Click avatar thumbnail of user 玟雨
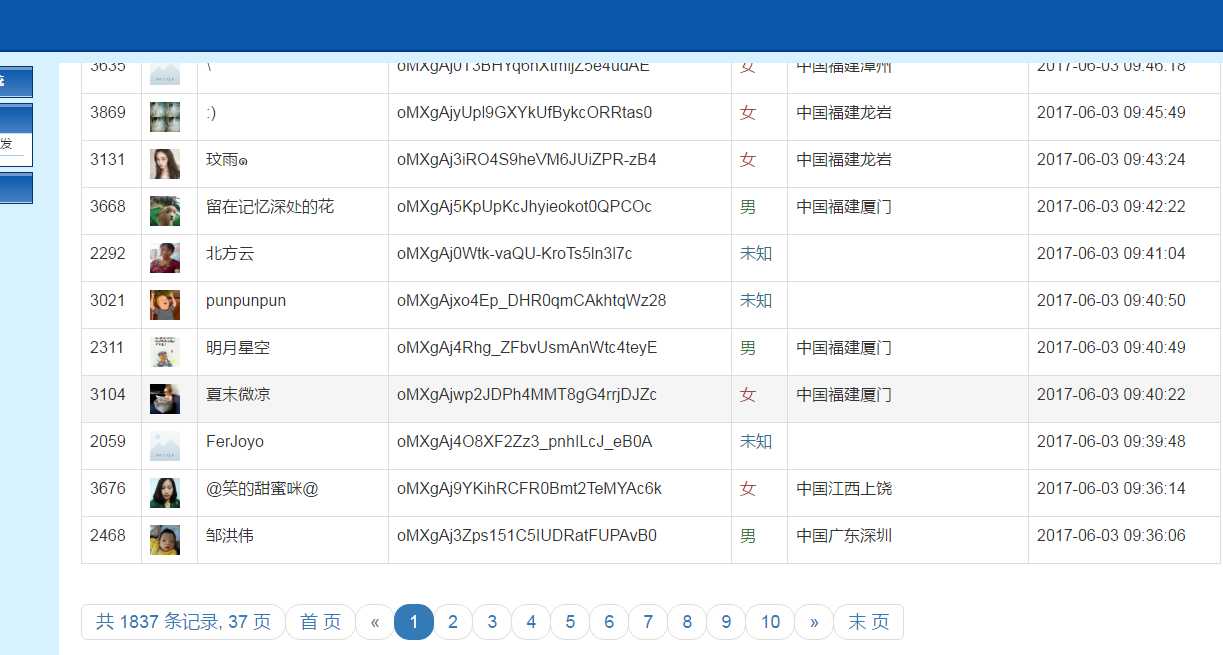The height and width of the screenshot is (655, 1223). (x=165, y=164)
